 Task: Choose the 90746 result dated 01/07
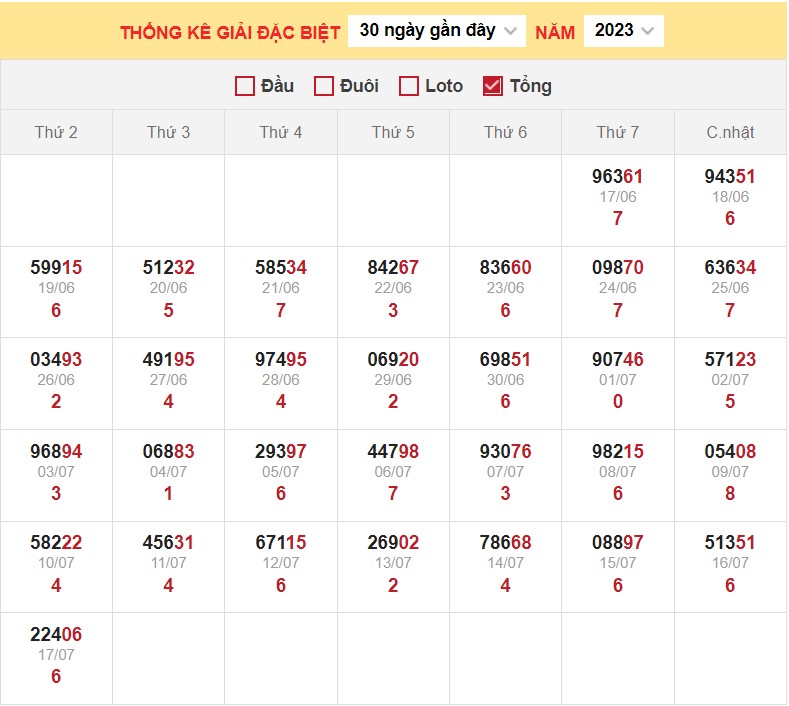618,360
